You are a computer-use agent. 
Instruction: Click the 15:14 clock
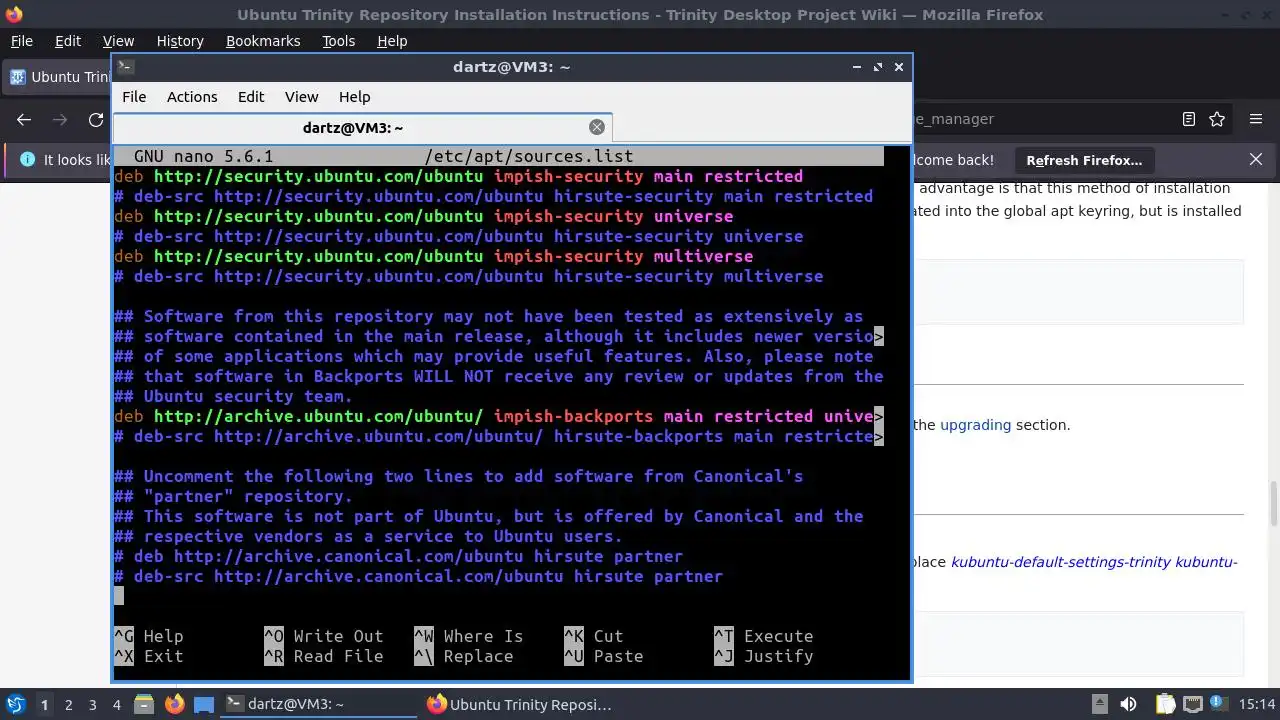click(x=1259, y=704)
